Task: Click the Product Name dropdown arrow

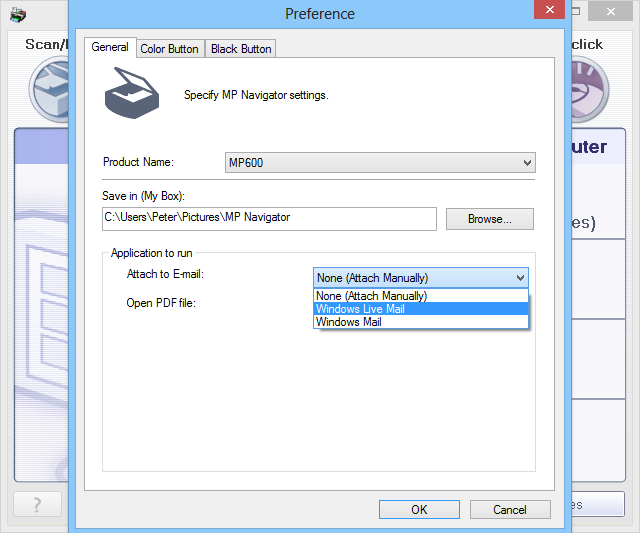Action: (x=527, y=163)
